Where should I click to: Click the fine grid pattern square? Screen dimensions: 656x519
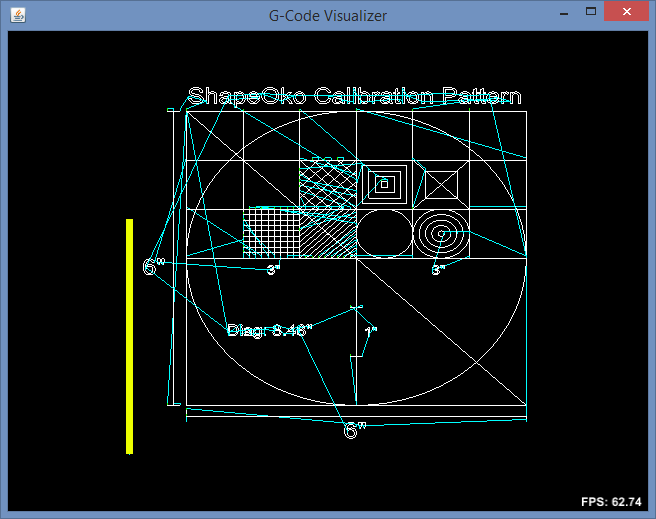(272, 233)
